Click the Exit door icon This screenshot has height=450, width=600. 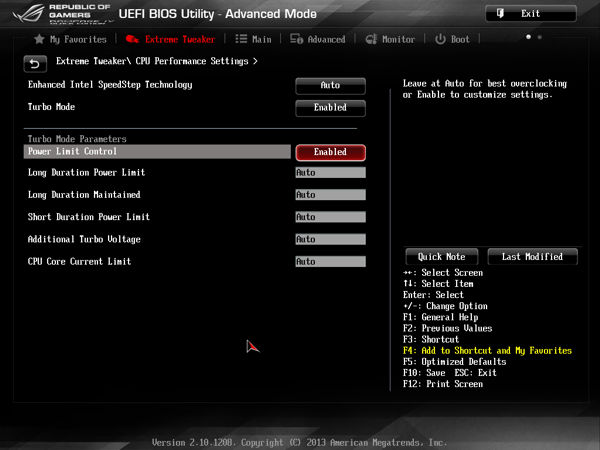(x=500, y=13)
